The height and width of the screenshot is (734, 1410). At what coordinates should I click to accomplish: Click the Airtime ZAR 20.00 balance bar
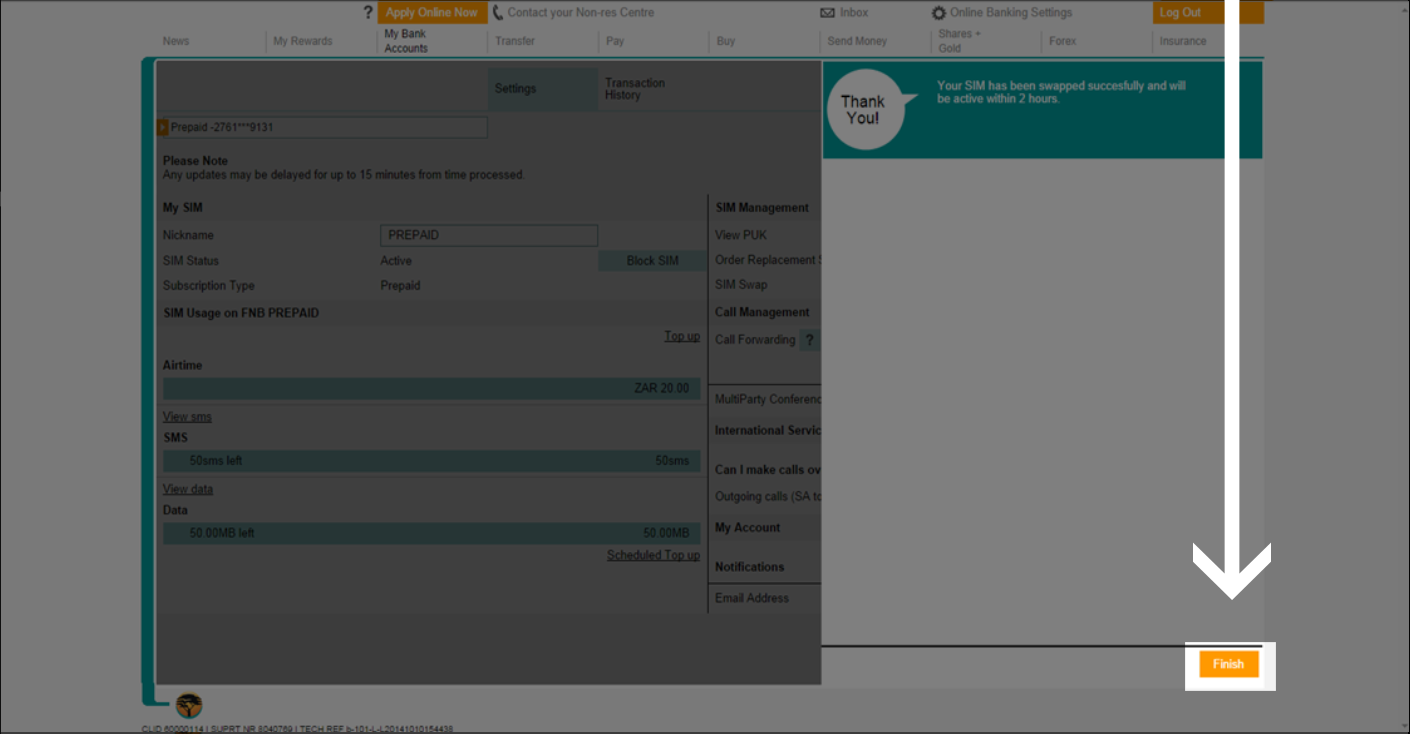432,388
